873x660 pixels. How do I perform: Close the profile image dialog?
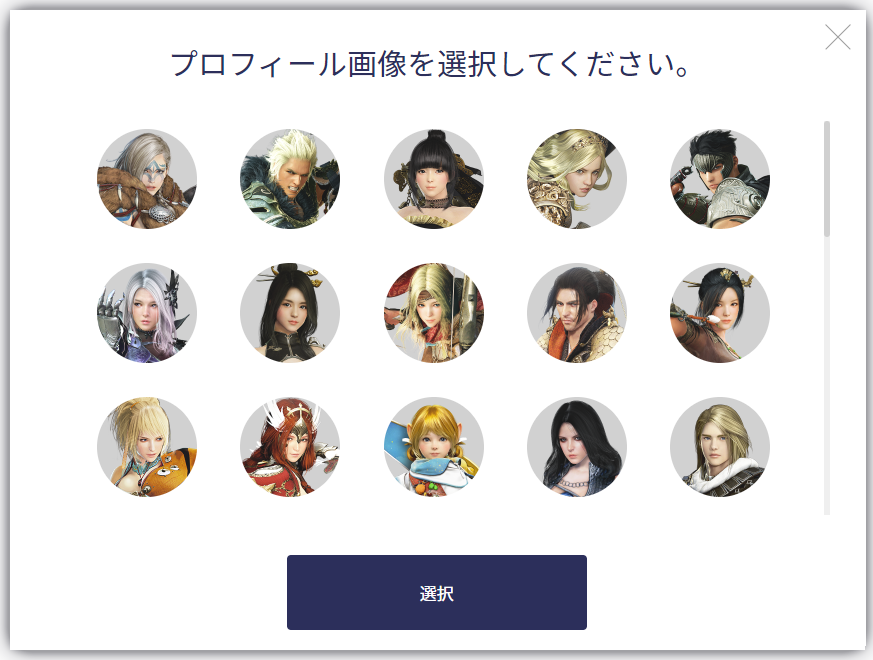(x=837, y=37)
